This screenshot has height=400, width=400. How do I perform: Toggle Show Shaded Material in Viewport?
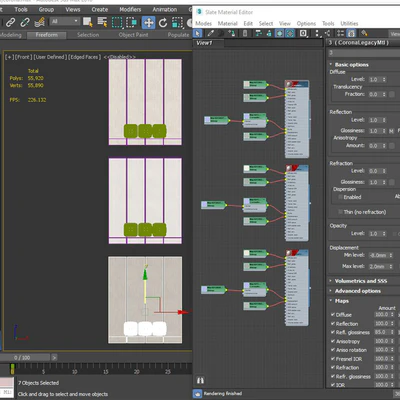(x=279, y=33)
